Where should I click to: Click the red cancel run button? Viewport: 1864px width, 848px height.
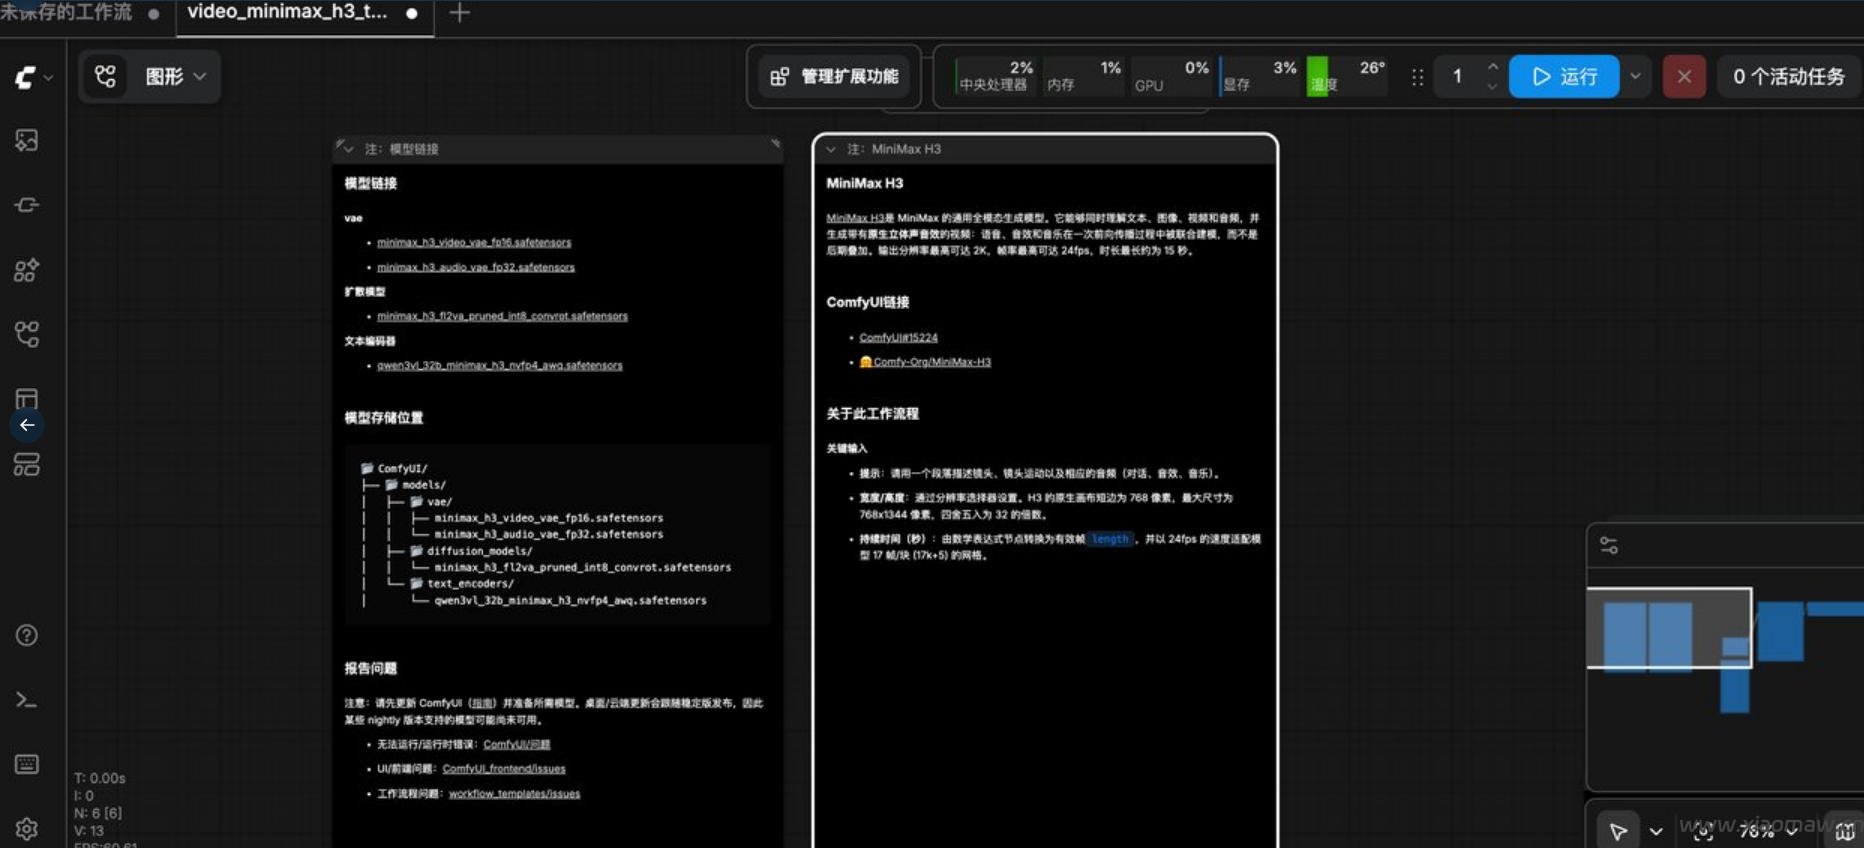pyautogui.click(x=1684, y=76)
